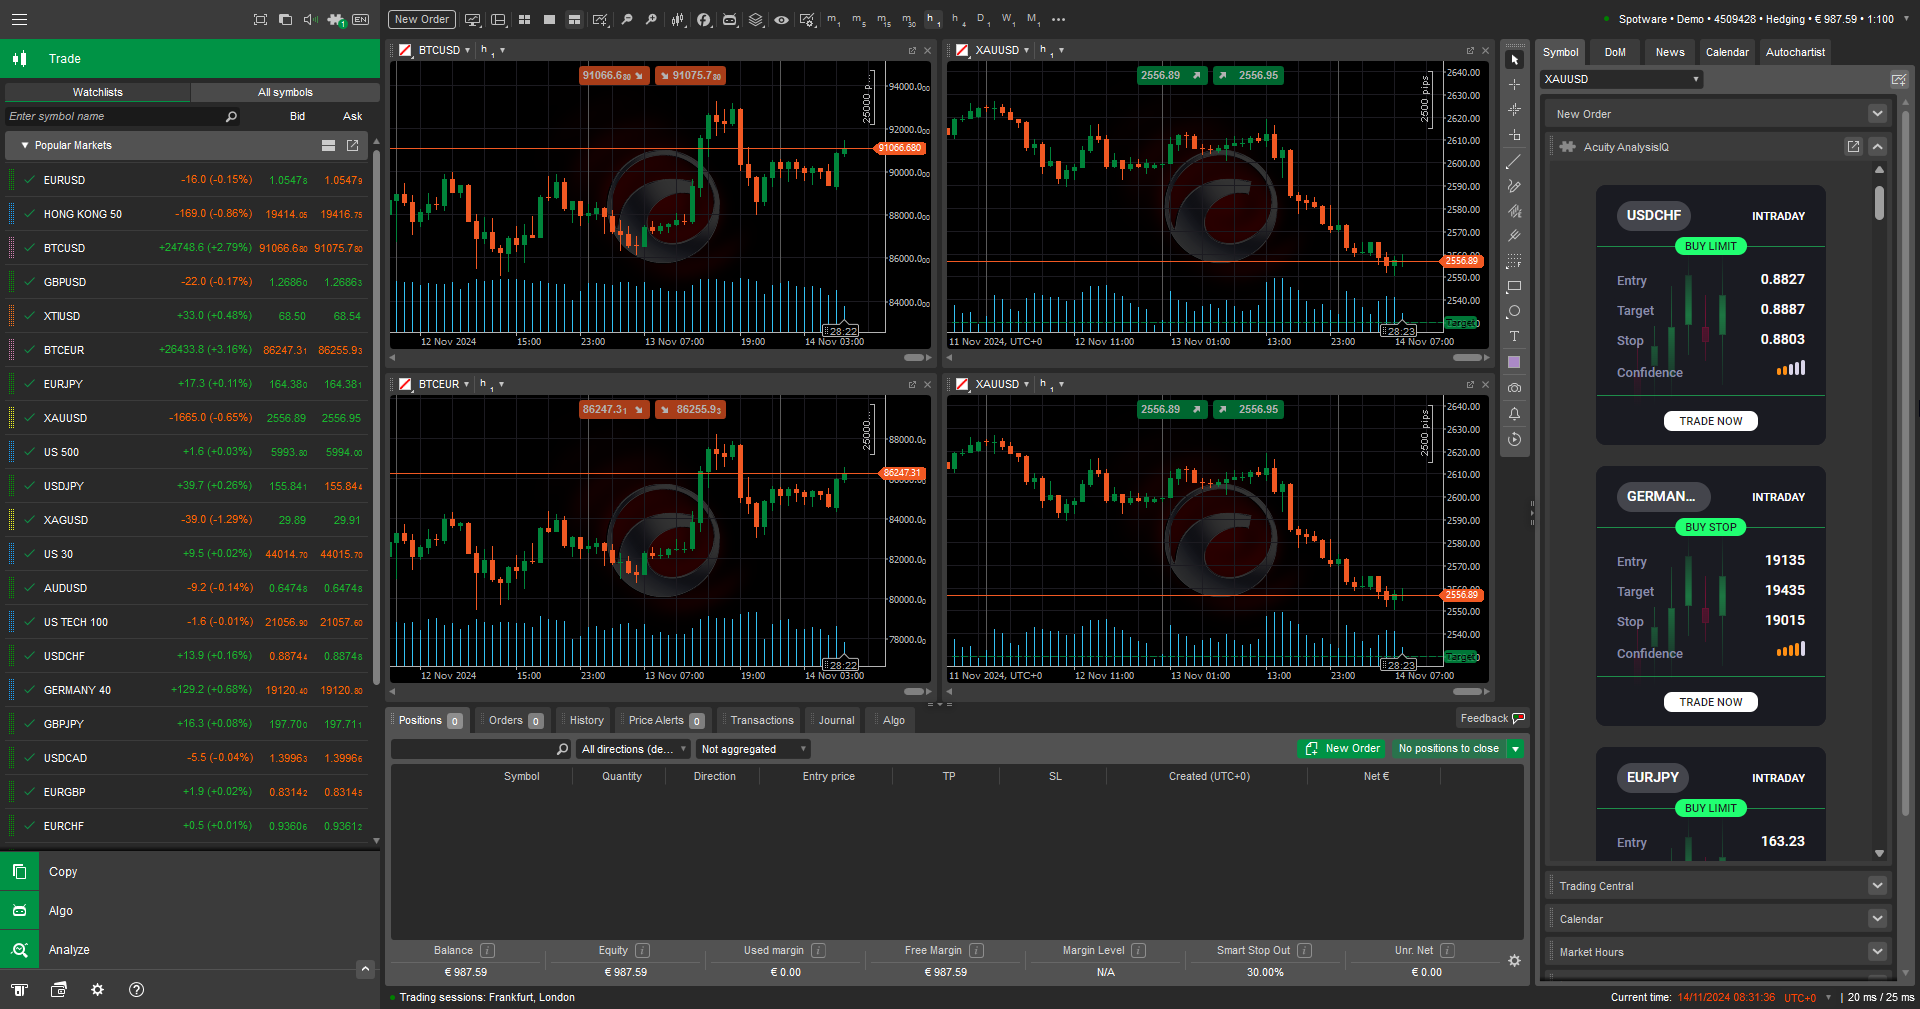Screen dimensions: 1920x1009
Task: Select the trend line drawing tool
Action: point(1514,161)
